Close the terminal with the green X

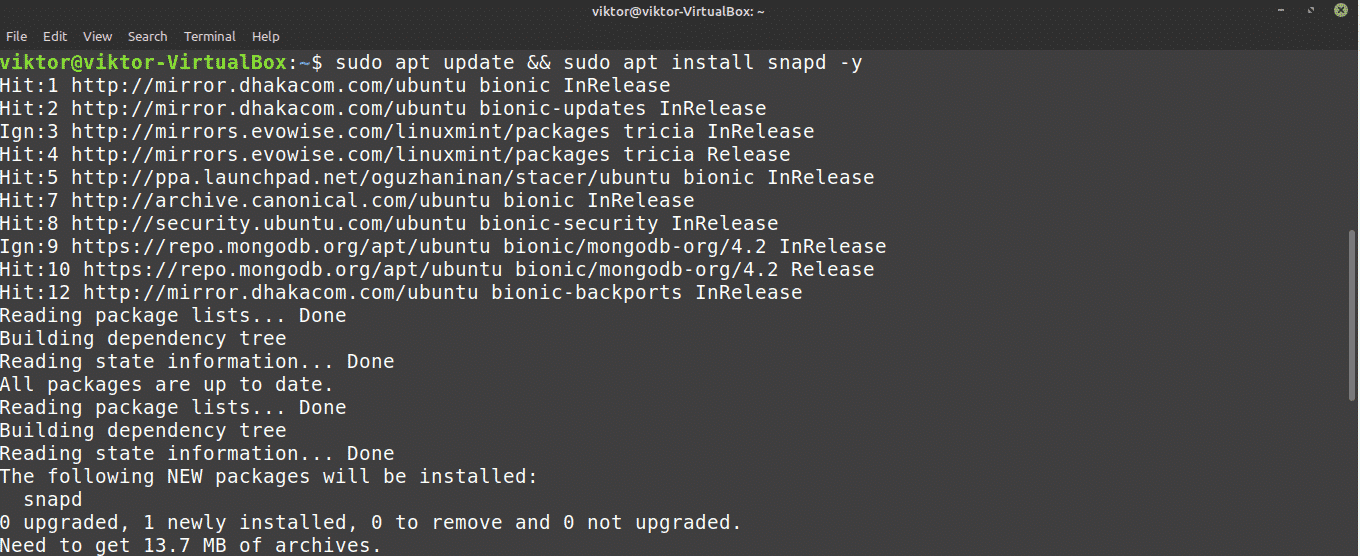1340,11
